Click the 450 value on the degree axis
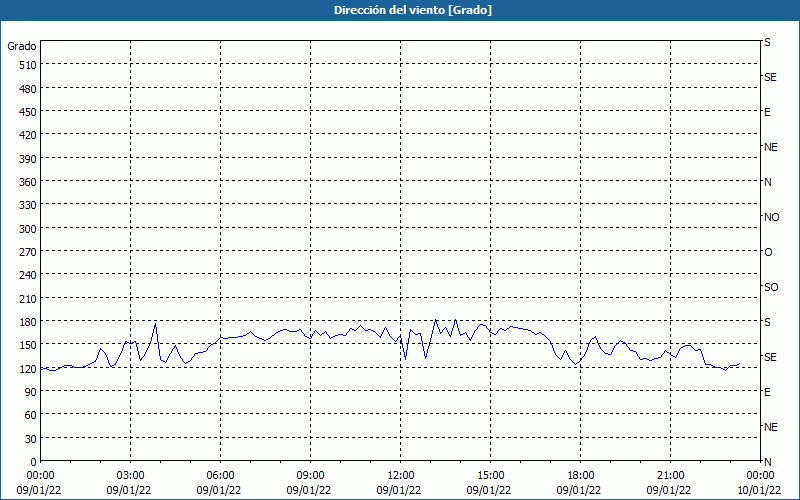 tap(28, 112)
